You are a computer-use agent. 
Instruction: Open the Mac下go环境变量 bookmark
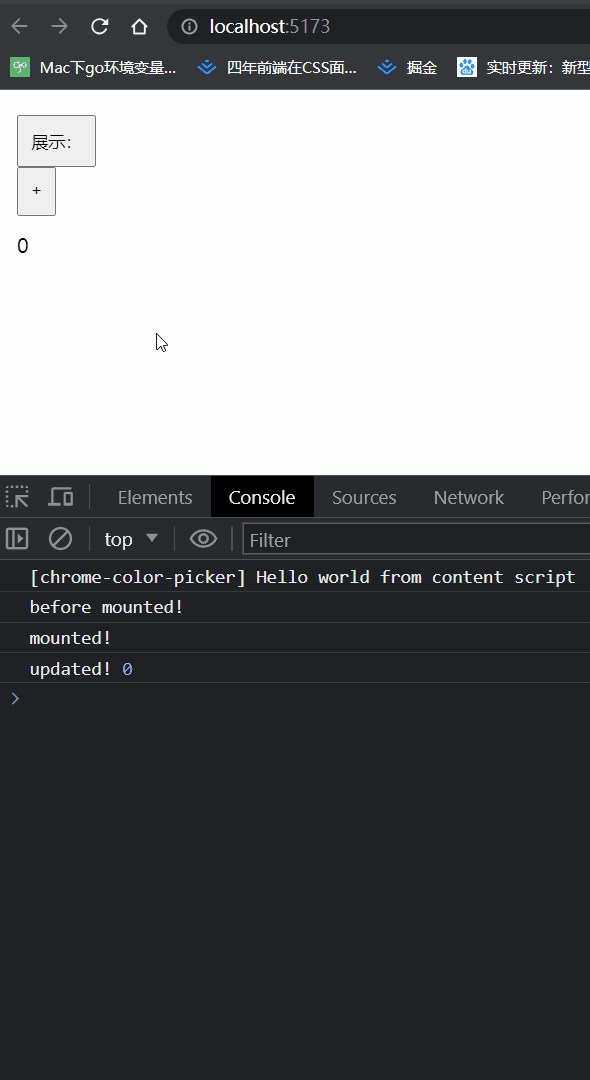94,68
